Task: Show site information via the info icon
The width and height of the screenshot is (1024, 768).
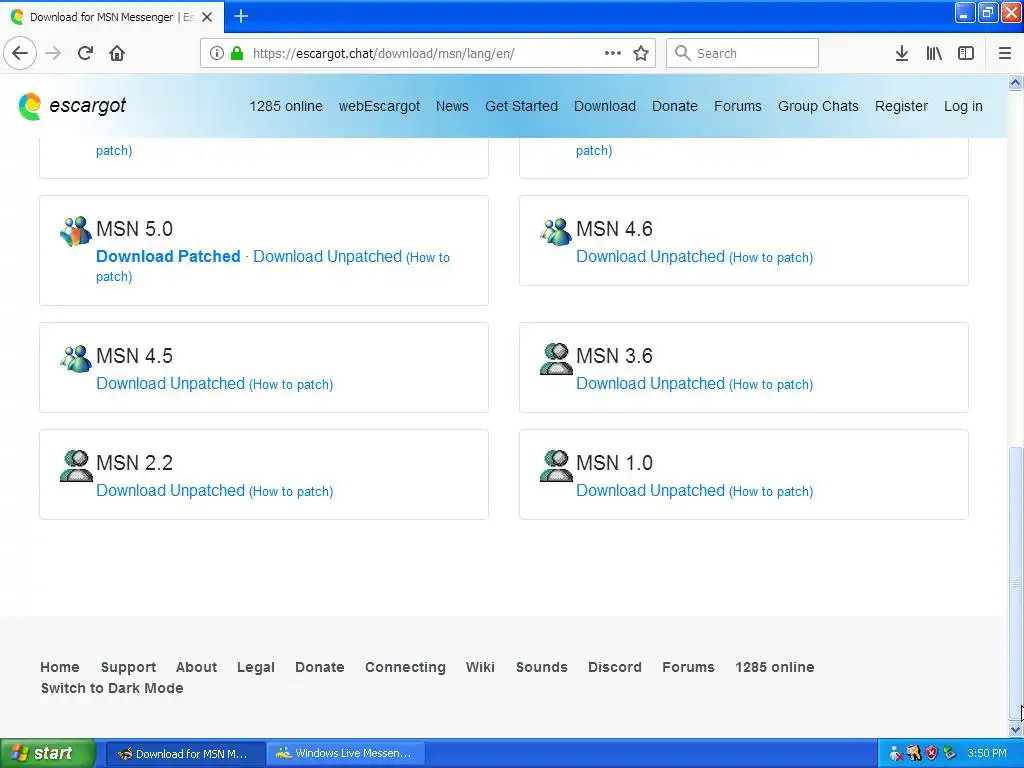Action: 217,53
